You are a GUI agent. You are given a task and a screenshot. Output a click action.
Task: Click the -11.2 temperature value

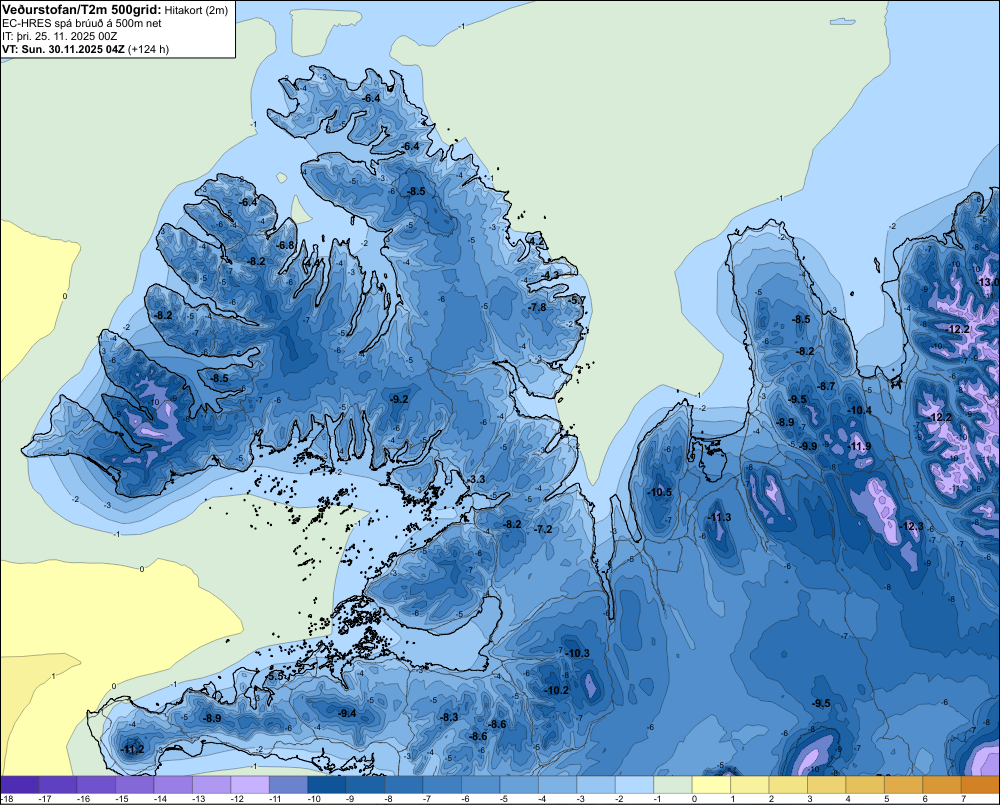pyautogui.click(x=133, y=750)
